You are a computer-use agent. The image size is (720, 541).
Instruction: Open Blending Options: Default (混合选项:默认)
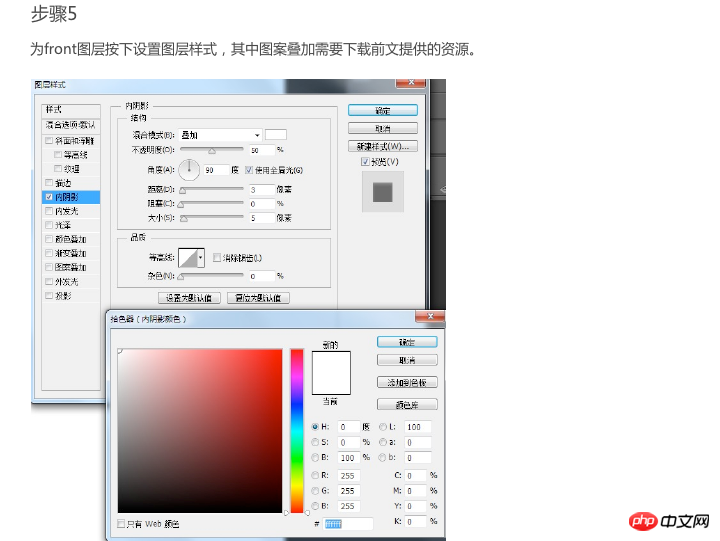pyautogui.click(x=71, y=125)
